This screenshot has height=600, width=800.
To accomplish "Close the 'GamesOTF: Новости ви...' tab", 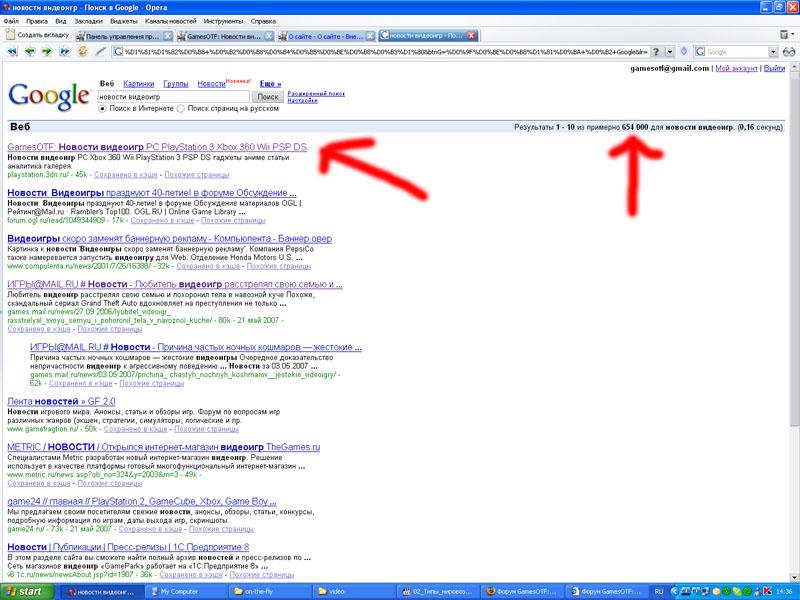I will (269, 36).
